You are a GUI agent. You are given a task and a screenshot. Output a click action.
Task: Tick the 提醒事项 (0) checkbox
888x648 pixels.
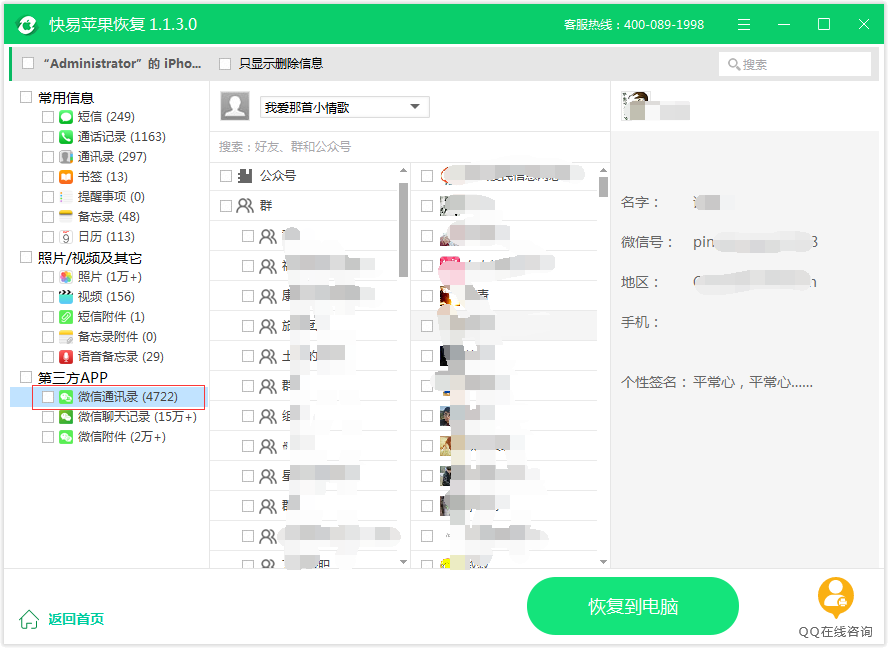[48, 197]
